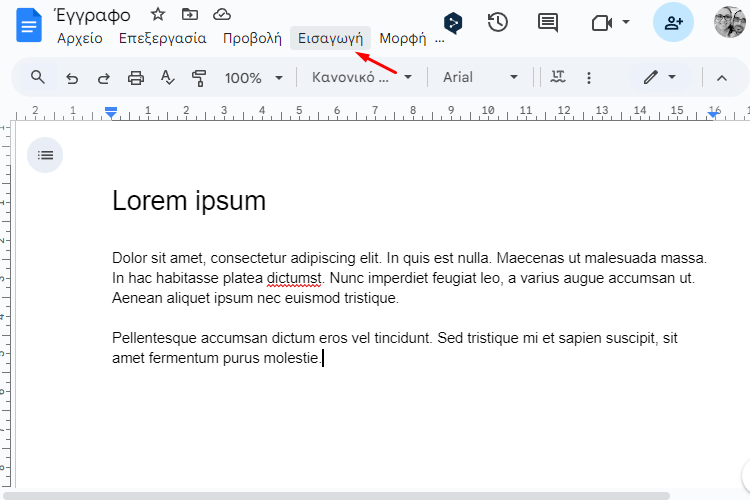Open the dark hexagon add-on icon
This screenshot has height=500, width=750.
tap(453, 22)
